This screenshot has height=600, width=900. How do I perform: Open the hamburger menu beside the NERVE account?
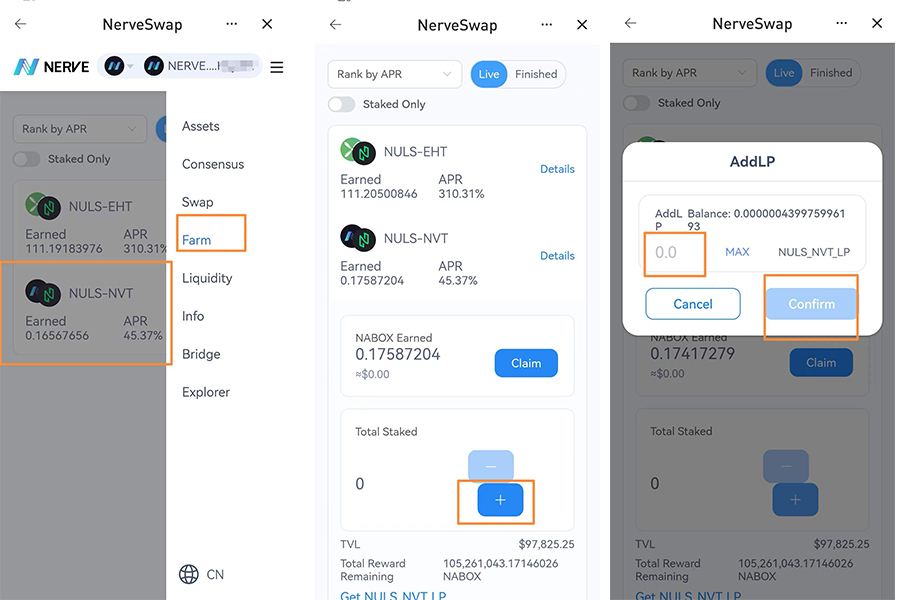(x=277, y=67)
